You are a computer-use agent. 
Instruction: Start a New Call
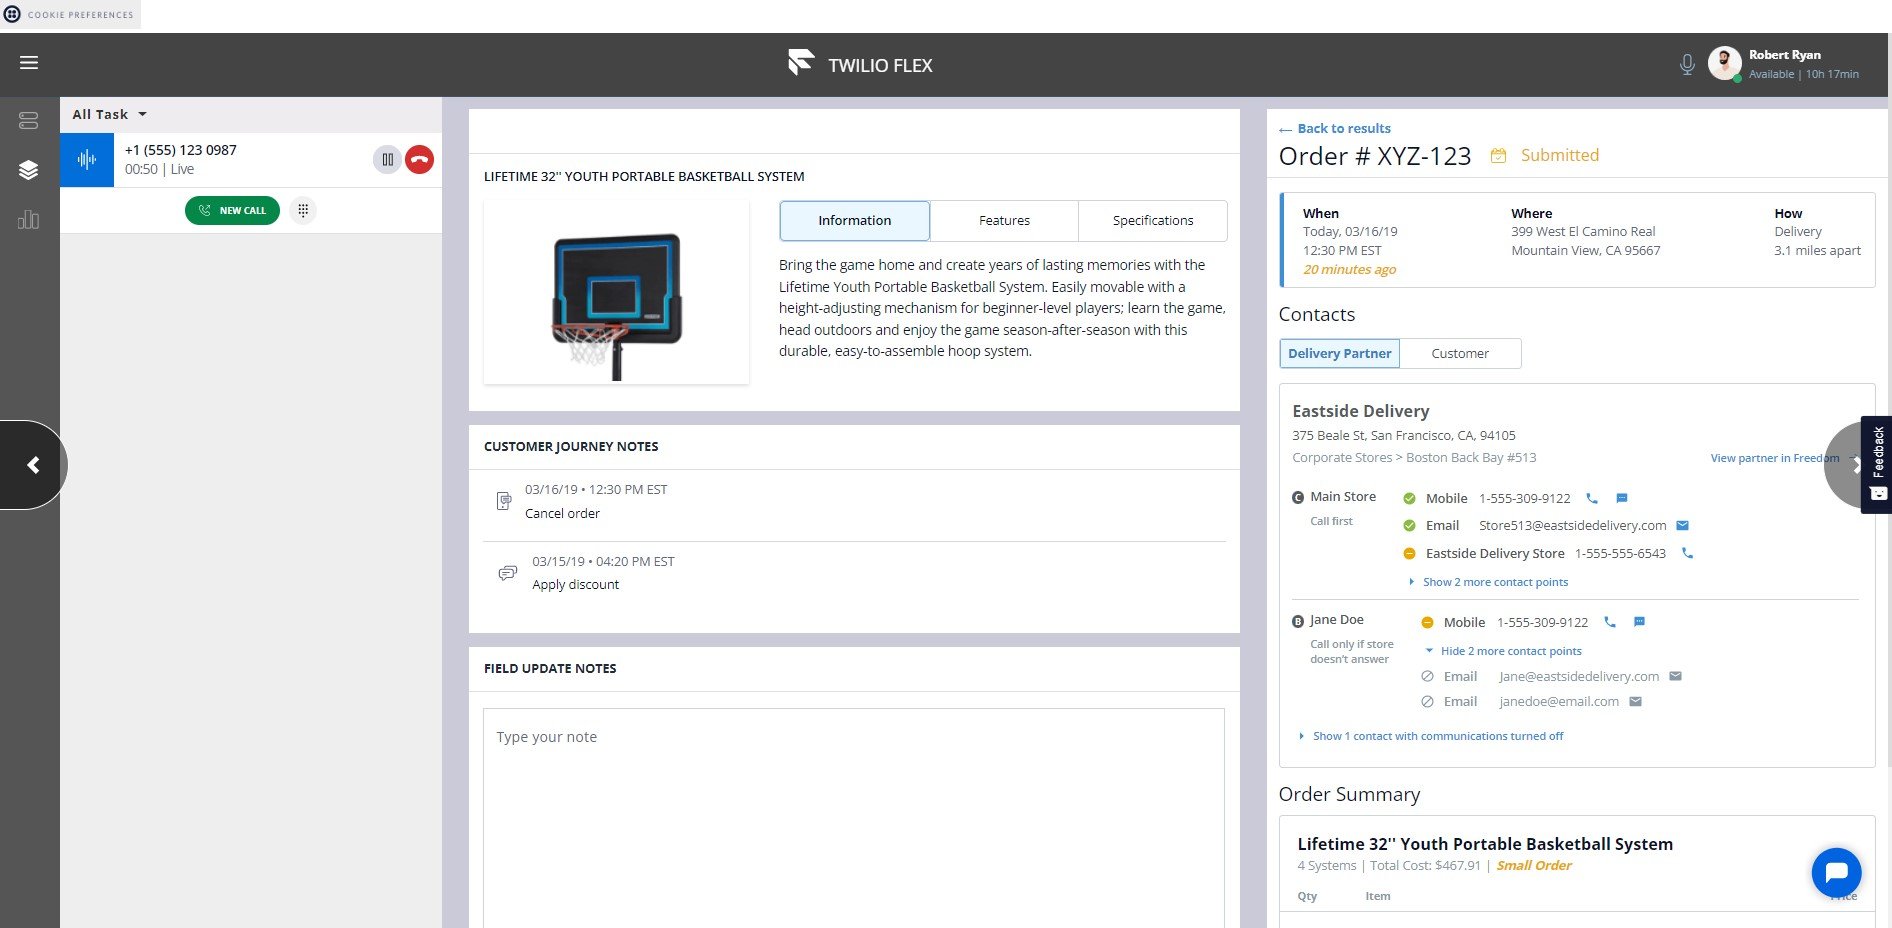tap(232, 211)
